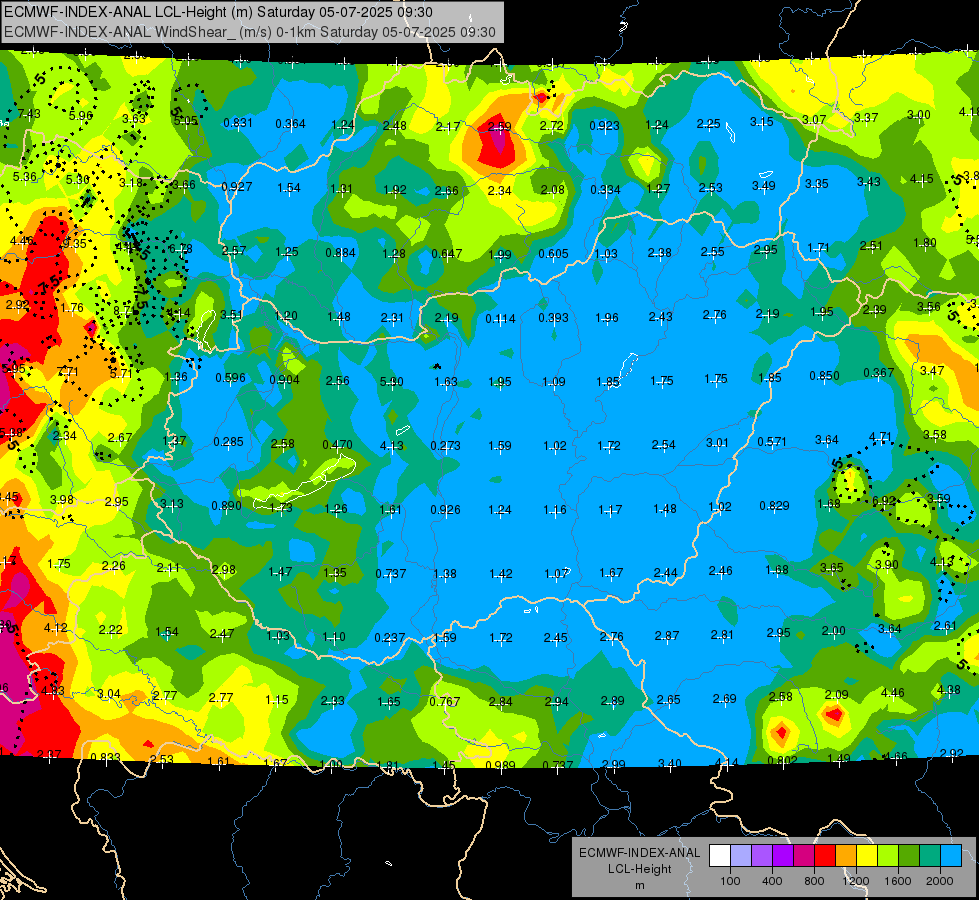Image resolution: width=979 pixels, height=900 pixels.
Task: Click the wind shear value 6.92
Action: click(884, 501)
